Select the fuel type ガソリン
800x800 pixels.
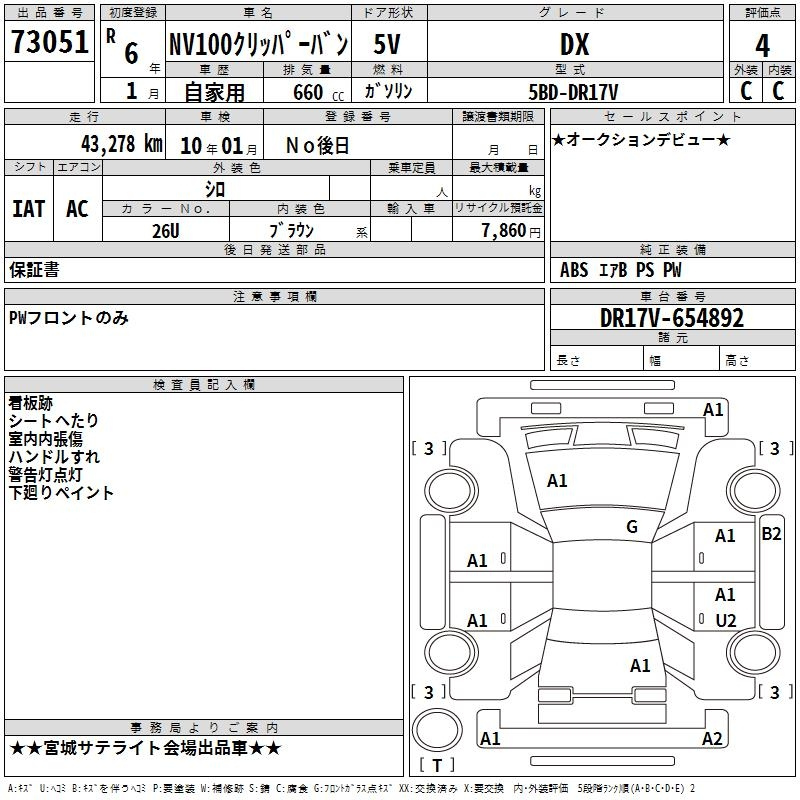(x=388, y=91)
